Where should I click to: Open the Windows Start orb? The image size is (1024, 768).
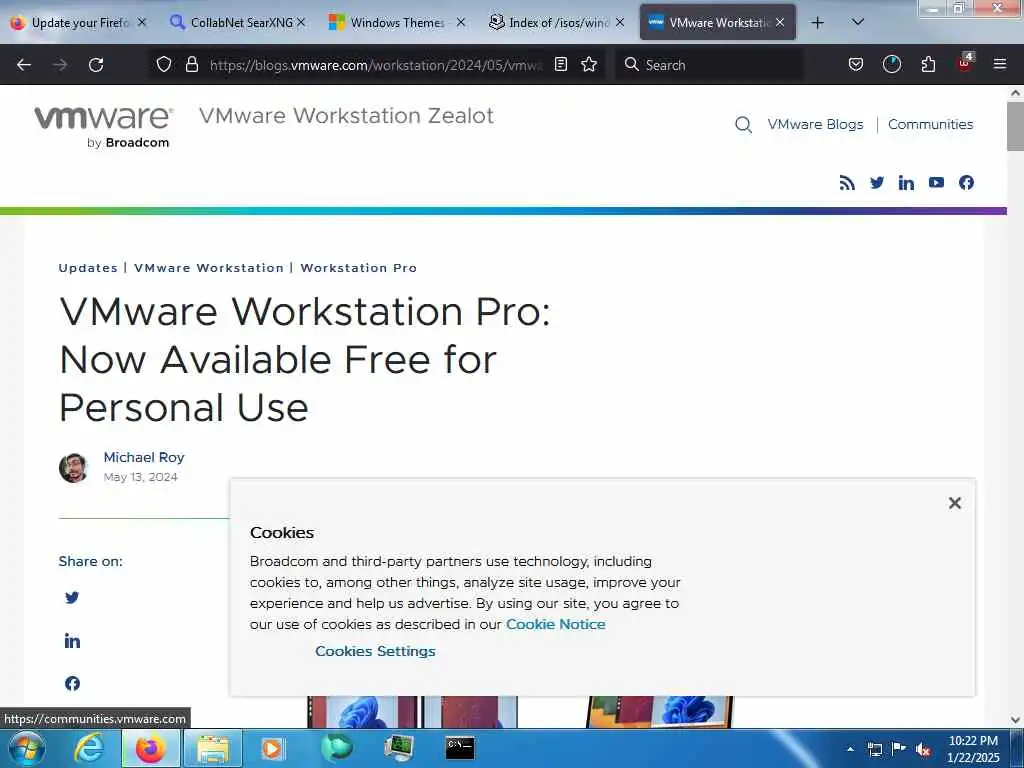27,748
